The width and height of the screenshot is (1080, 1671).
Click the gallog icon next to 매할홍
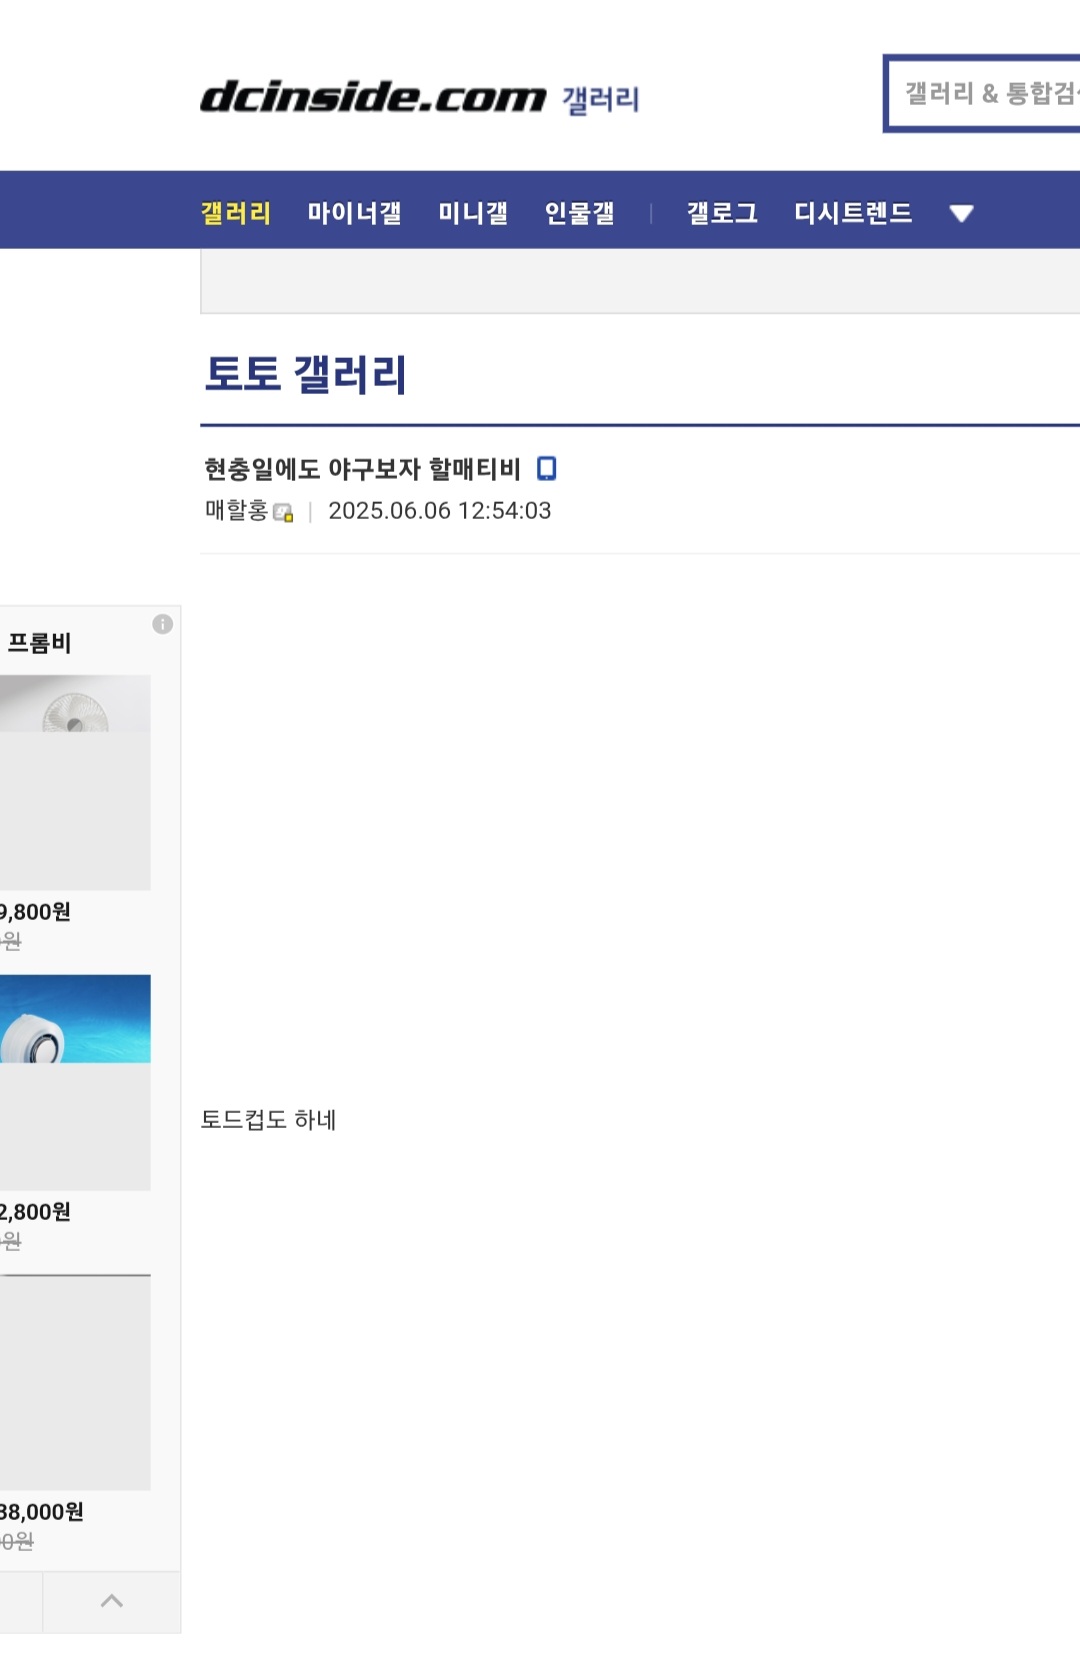point(283,513)
